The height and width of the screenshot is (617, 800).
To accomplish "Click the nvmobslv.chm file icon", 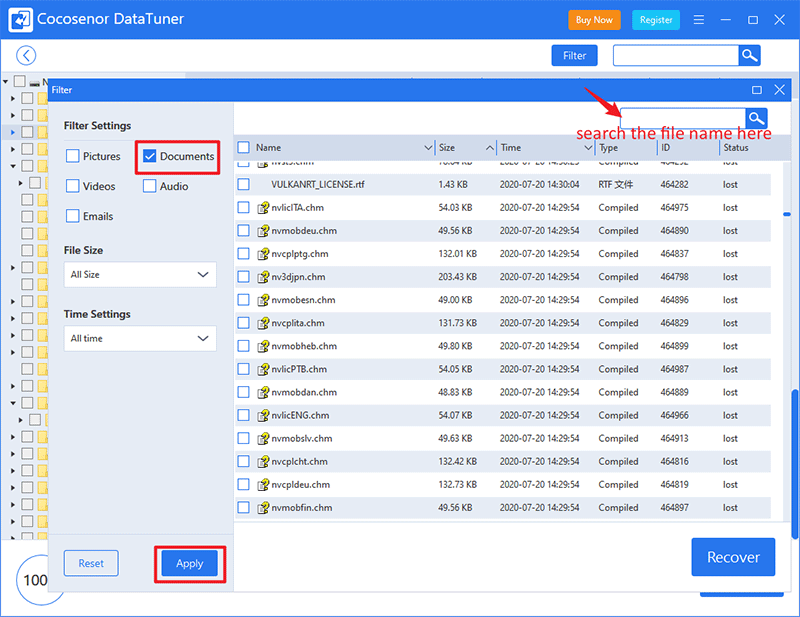I will 263,438.
